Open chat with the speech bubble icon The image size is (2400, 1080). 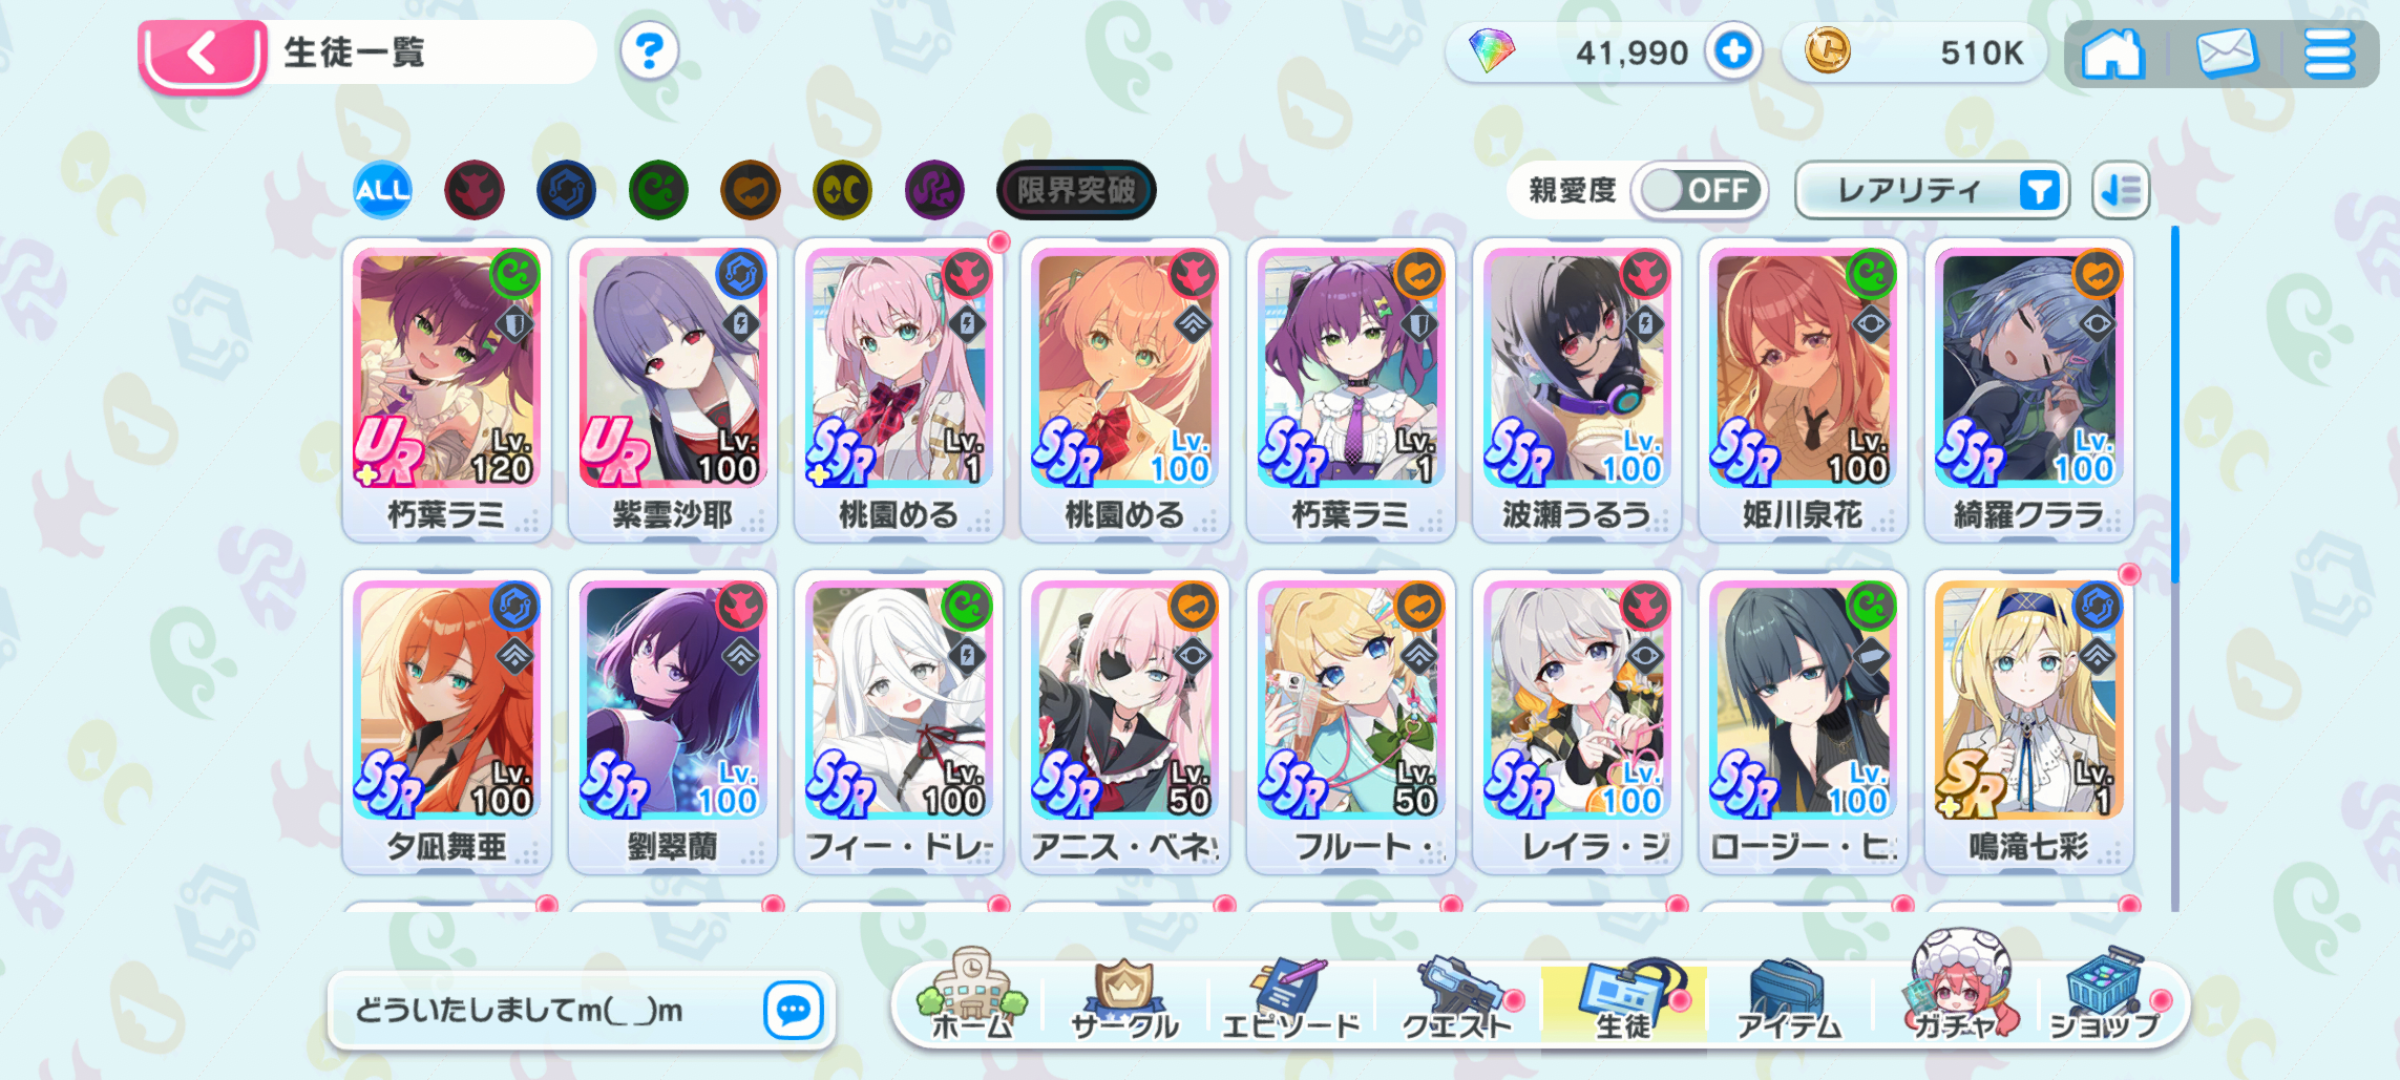click(794, 1010)
